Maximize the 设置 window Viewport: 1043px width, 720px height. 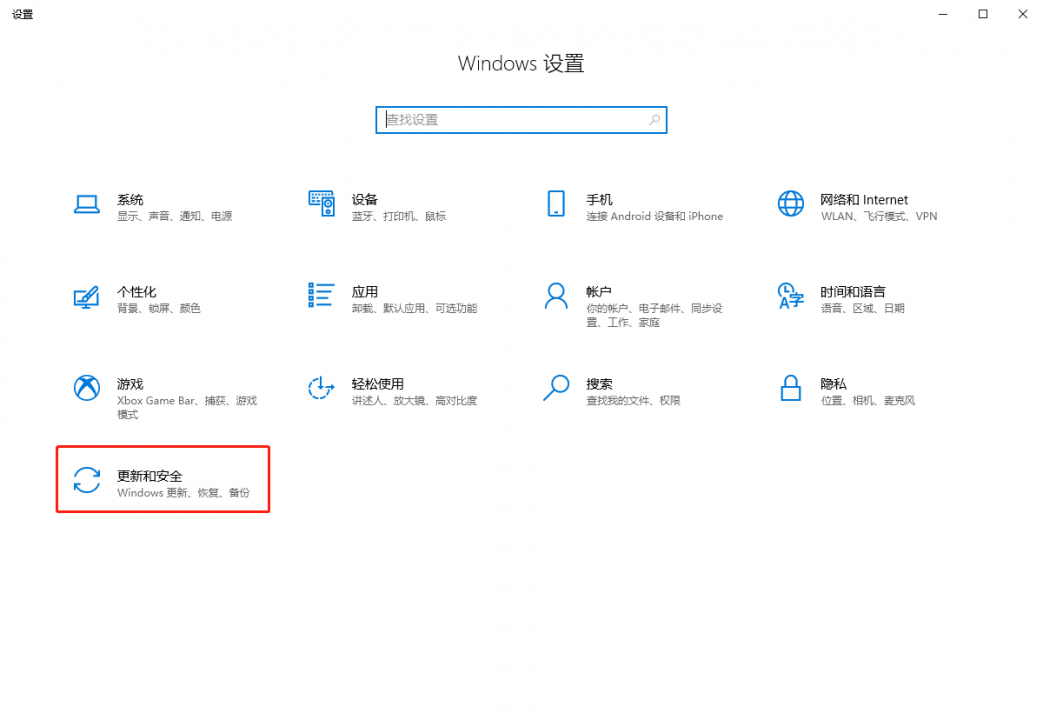[x=983, y=14]
